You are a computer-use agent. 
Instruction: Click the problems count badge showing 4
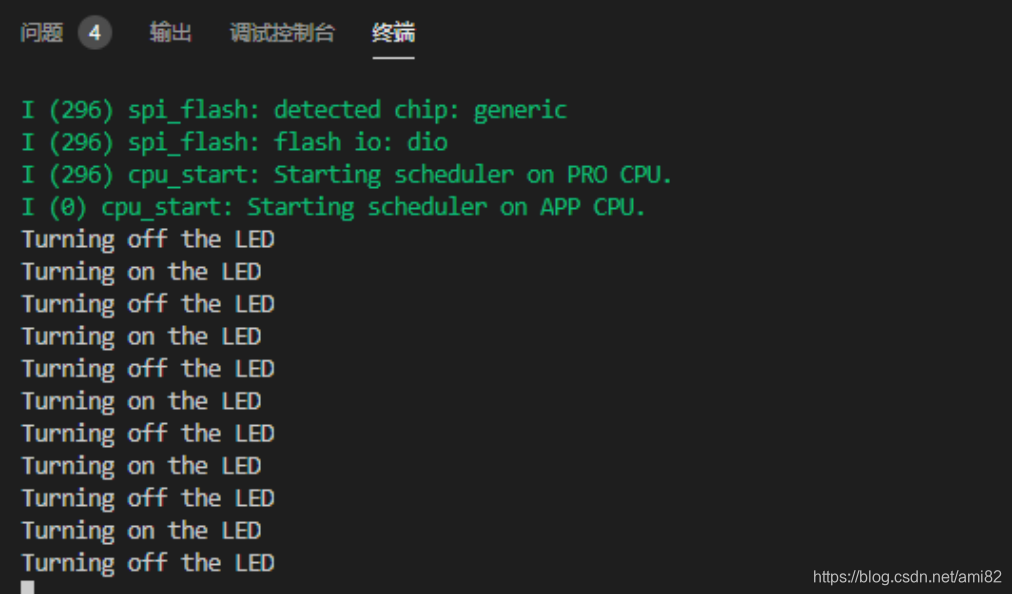(x=95, y=31)
